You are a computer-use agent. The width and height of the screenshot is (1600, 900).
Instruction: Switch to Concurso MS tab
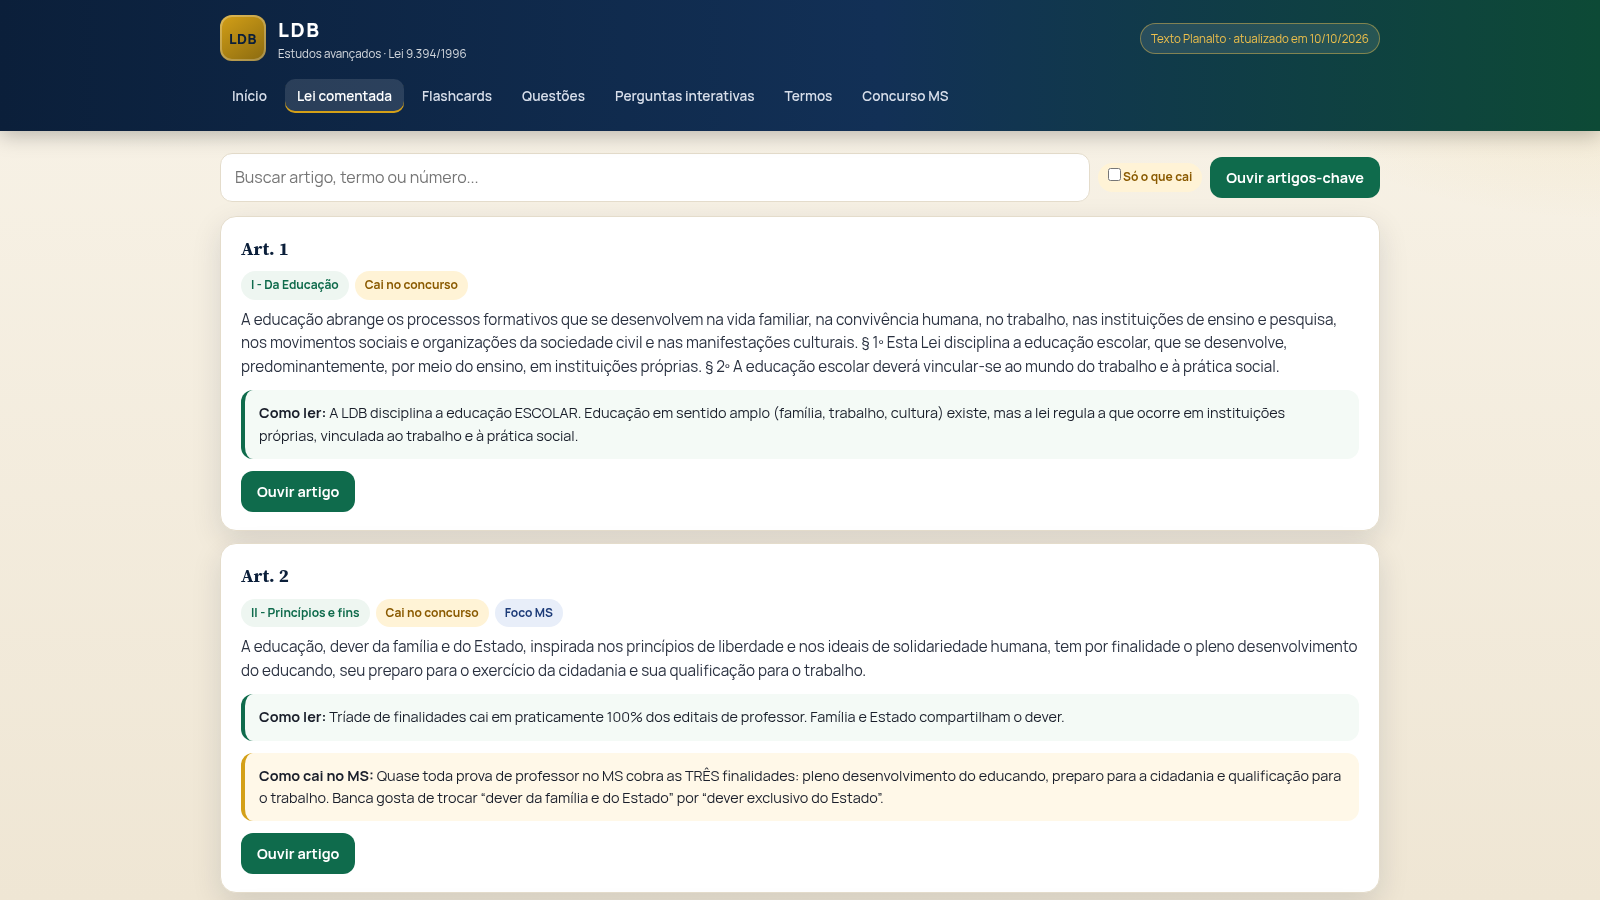coord(905,96)
